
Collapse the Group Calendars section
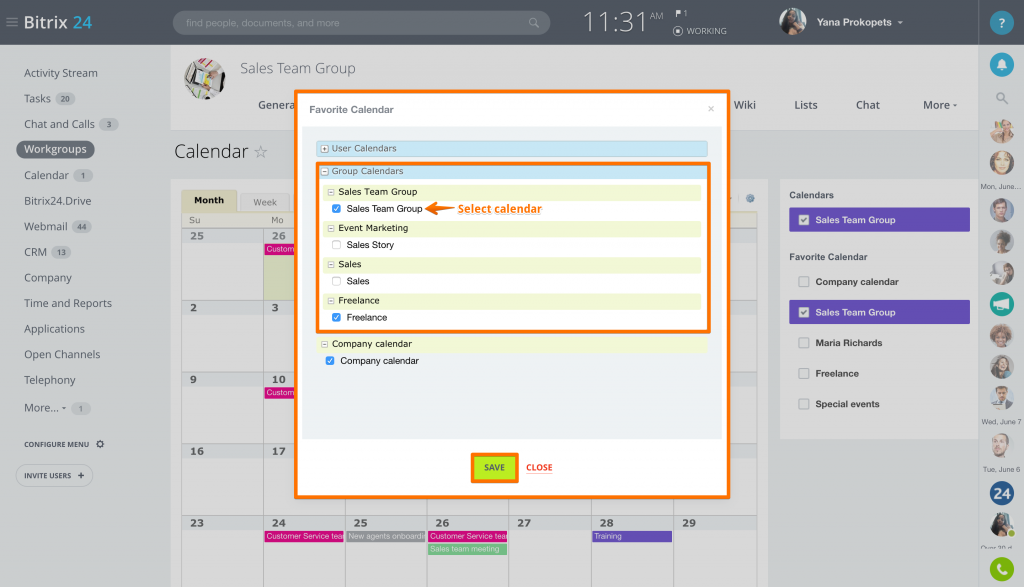pos(325,172)
